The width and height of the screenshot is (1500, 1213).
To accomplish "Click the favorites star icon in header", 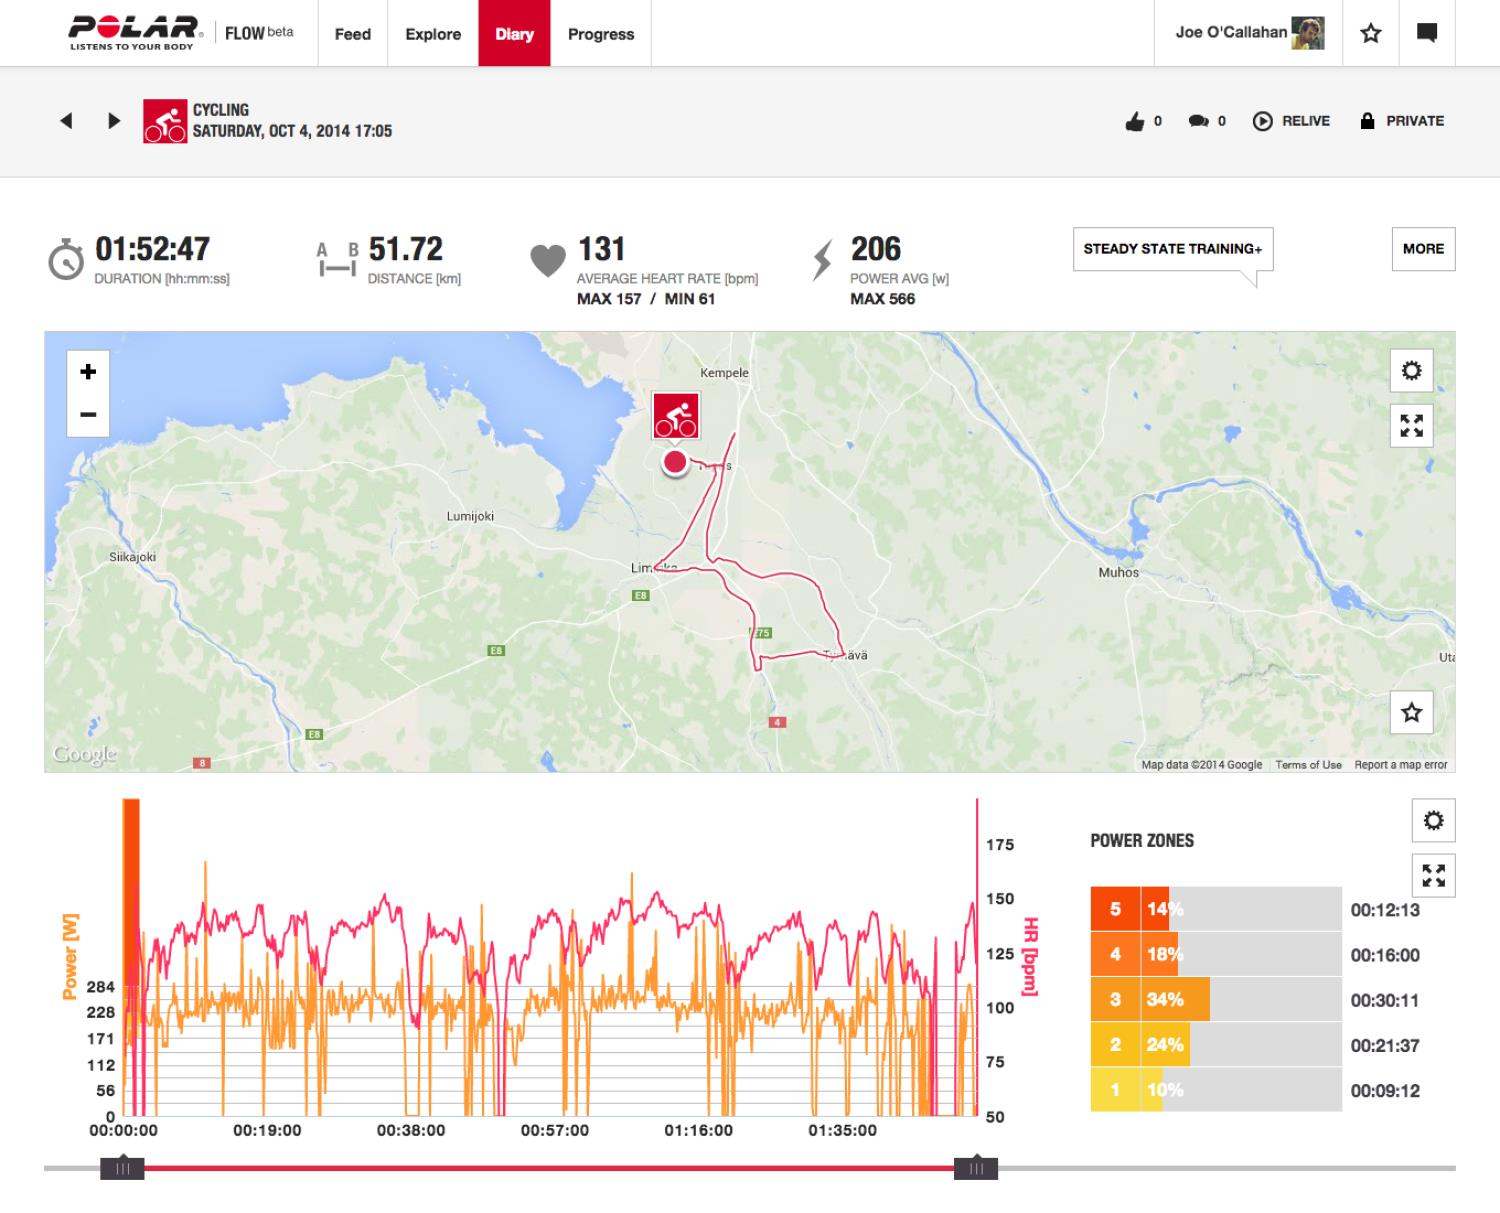I will [1370, 34].
